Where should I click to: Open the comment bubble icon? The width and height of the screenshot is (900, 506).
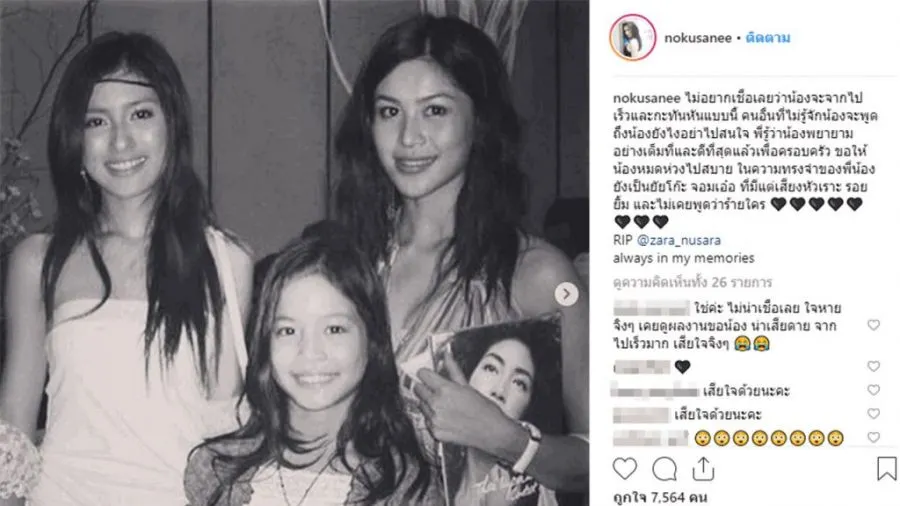664,469
